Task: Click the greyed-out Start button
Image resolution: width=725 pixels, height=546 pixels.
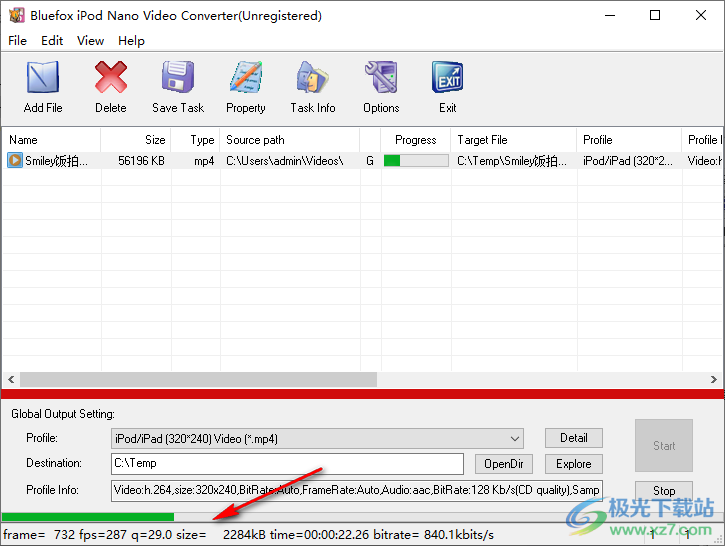Action: [664, 446]
